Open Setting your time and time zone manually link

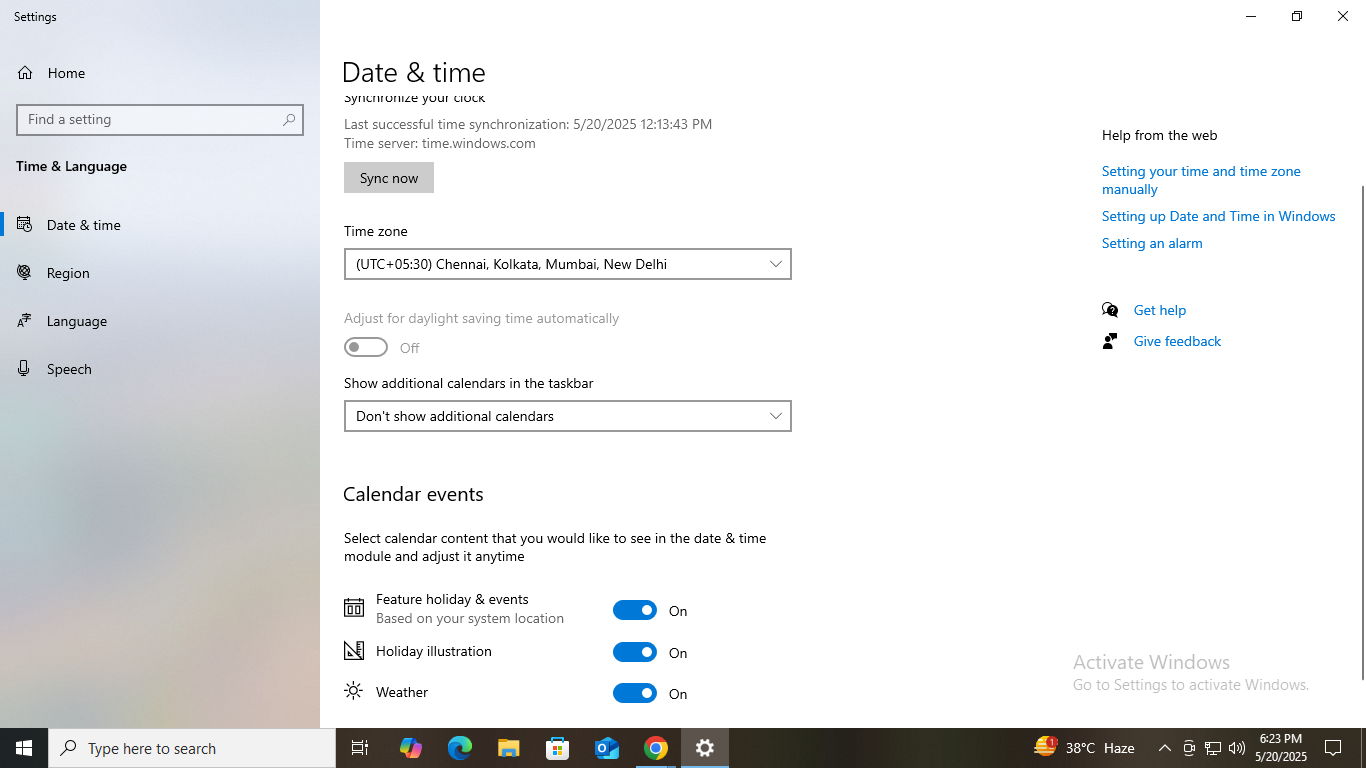coord(1201,180)
